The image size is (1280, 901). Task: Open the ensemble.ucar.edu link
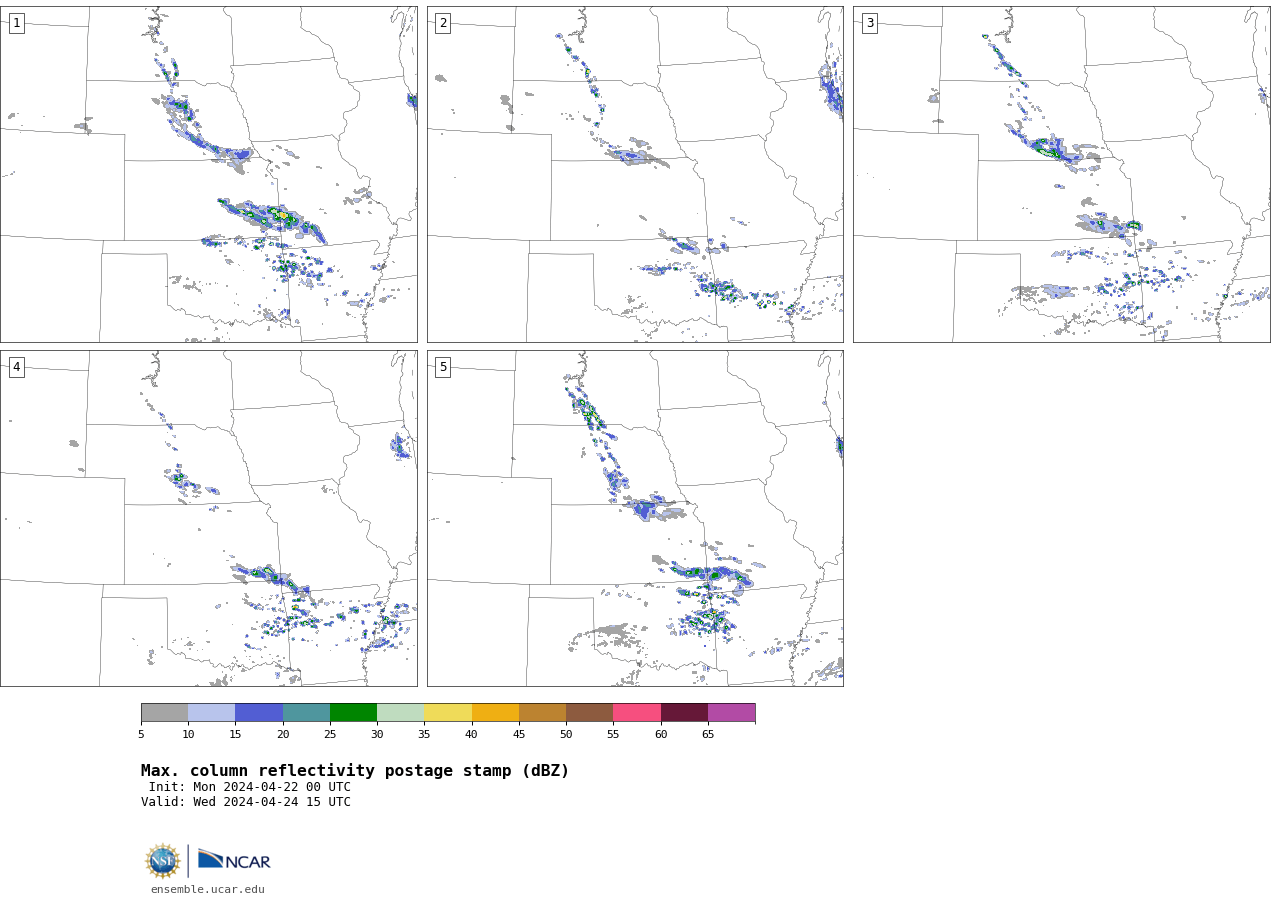coord(208,889)
